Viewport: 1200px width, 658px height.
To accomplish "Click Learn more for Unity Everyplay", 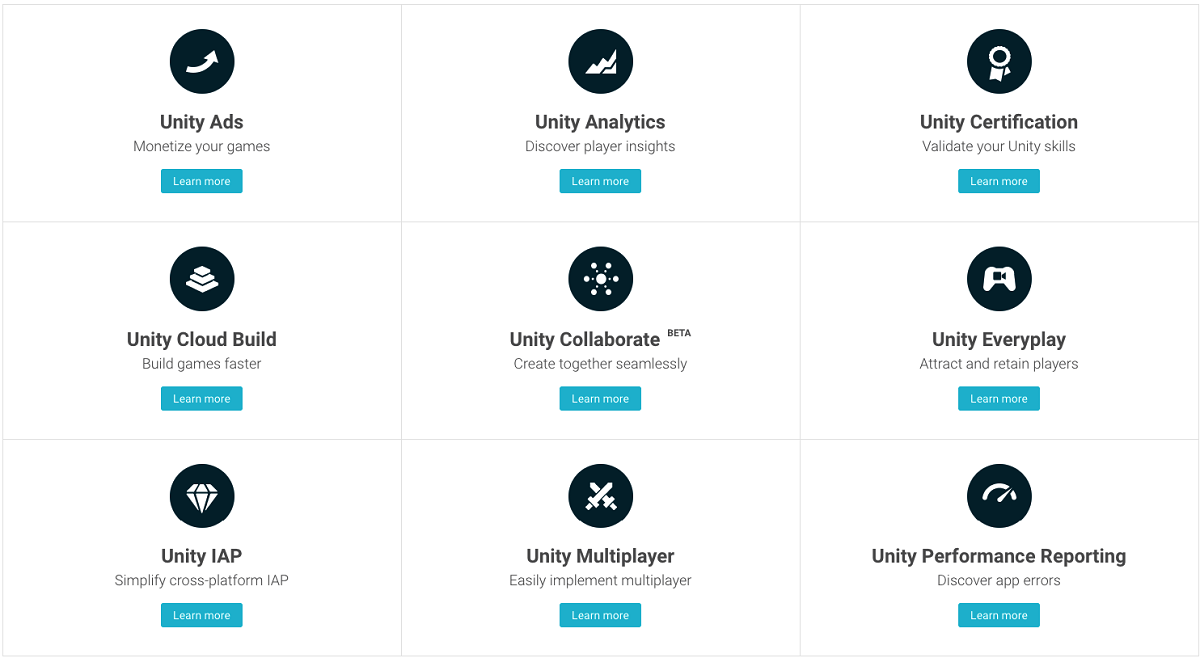I will [999, 398].
